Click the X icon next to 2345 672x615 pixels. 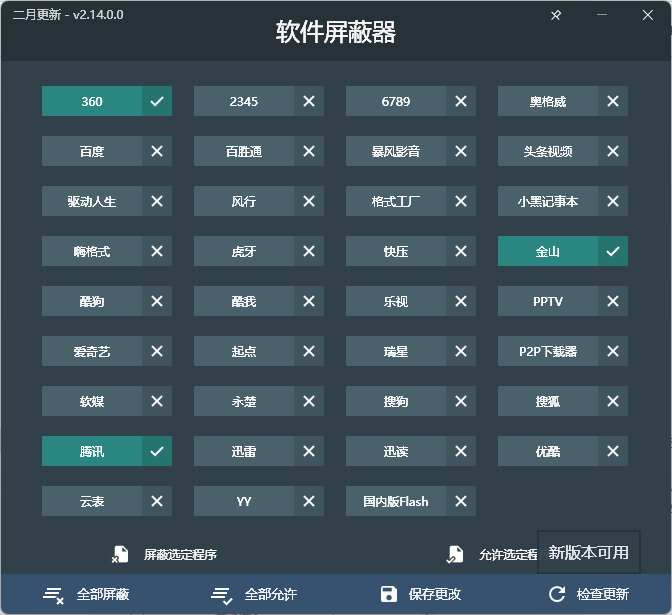309,101
